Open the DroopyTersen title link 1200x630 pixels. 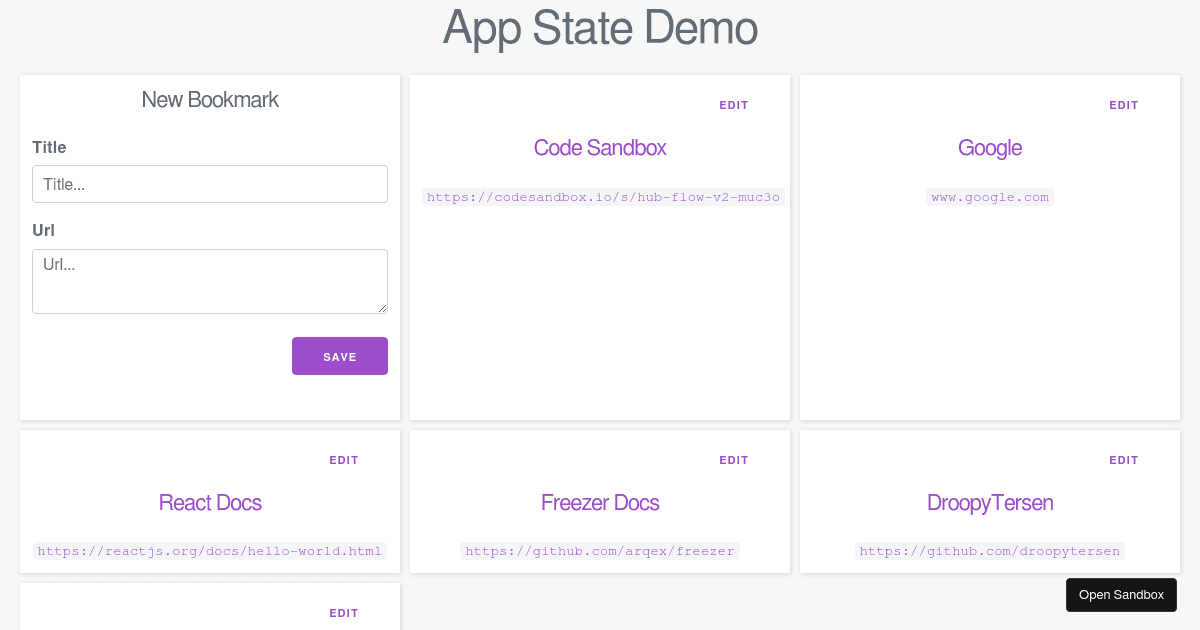click(x=990, y=503)
